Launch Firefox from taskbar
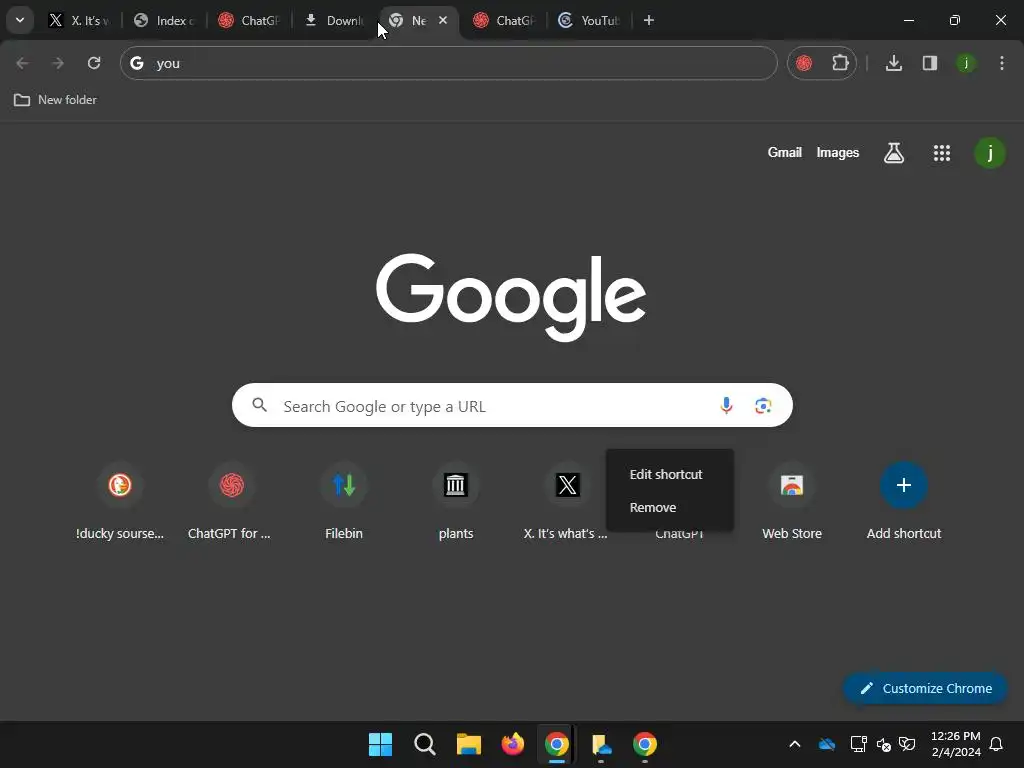 (513, 744)
